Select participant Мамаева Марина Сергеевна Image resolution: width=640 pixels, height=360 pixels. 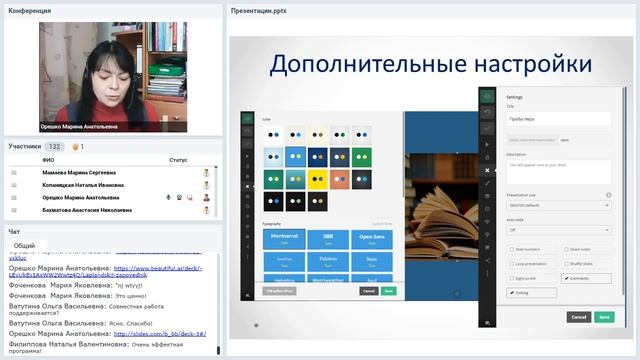point(79,173)
